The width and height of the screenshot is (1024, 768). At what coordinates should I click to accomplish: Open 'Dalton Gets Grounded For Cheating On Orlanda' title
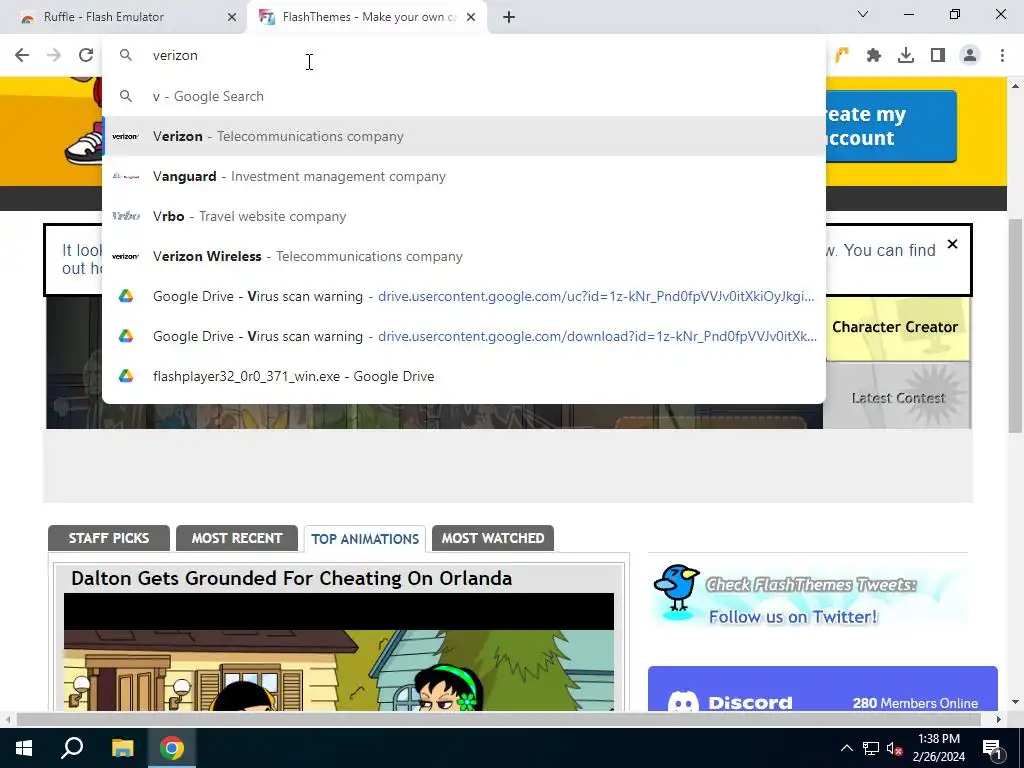pyautogui.click(x=291, y=578)
